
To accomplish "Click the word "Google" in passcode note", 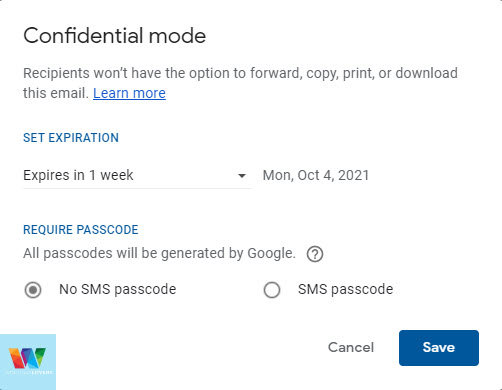I will [271, 254].
